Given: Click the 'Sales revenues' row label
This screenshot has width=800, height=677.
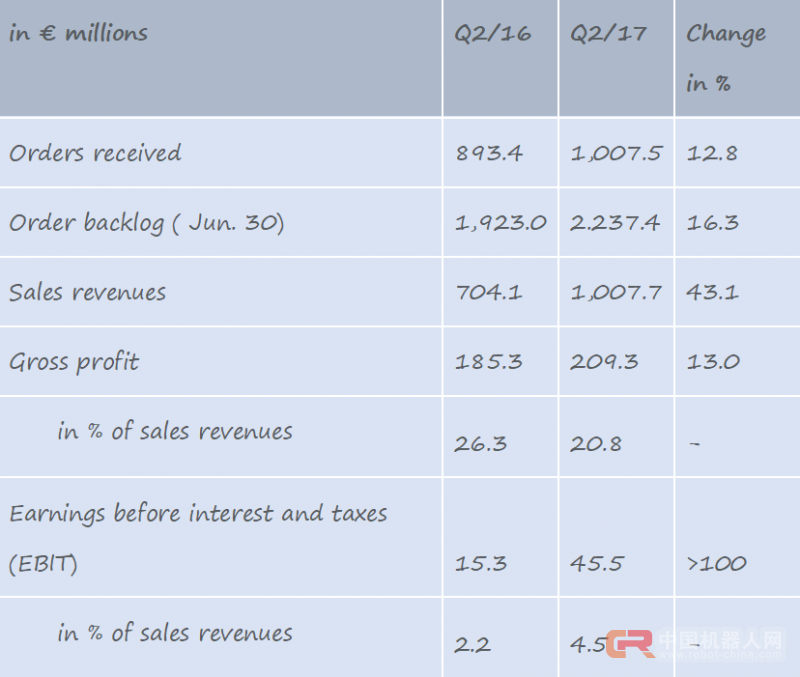Looking at the screenshot, I should (x=88, y=293).
